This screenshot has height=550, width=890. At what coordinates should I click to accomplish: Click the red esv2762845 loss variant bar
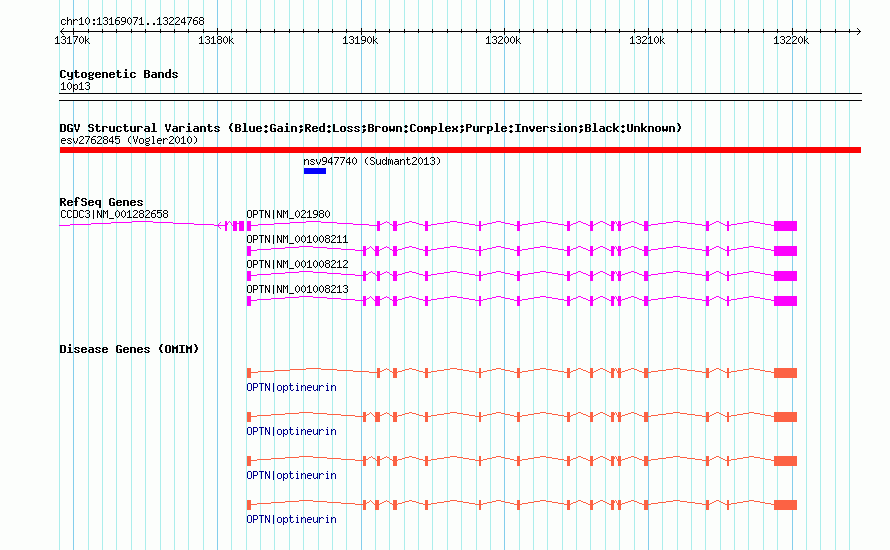point(460,150)
